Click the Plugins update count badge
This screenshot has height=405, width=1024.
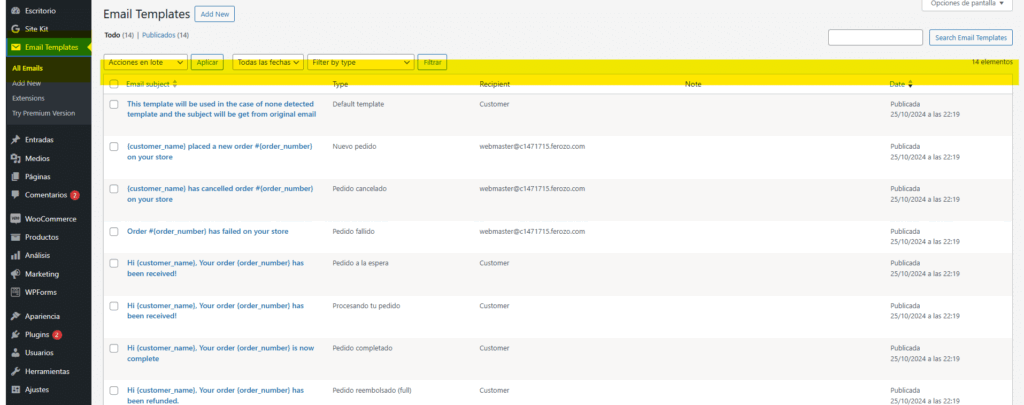[x=57, y=334]
